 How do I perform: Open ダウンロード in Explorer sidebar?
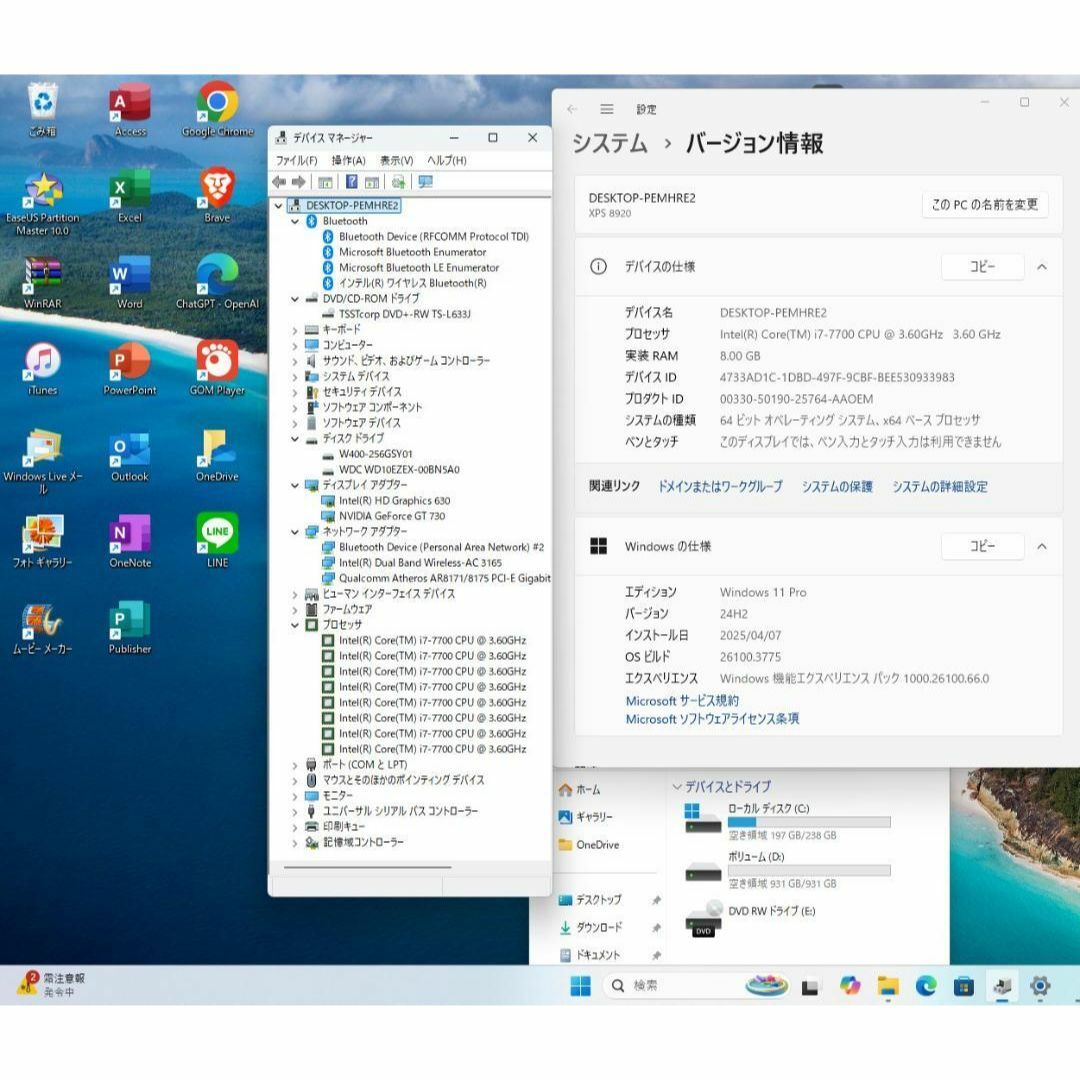coord(599,928)
